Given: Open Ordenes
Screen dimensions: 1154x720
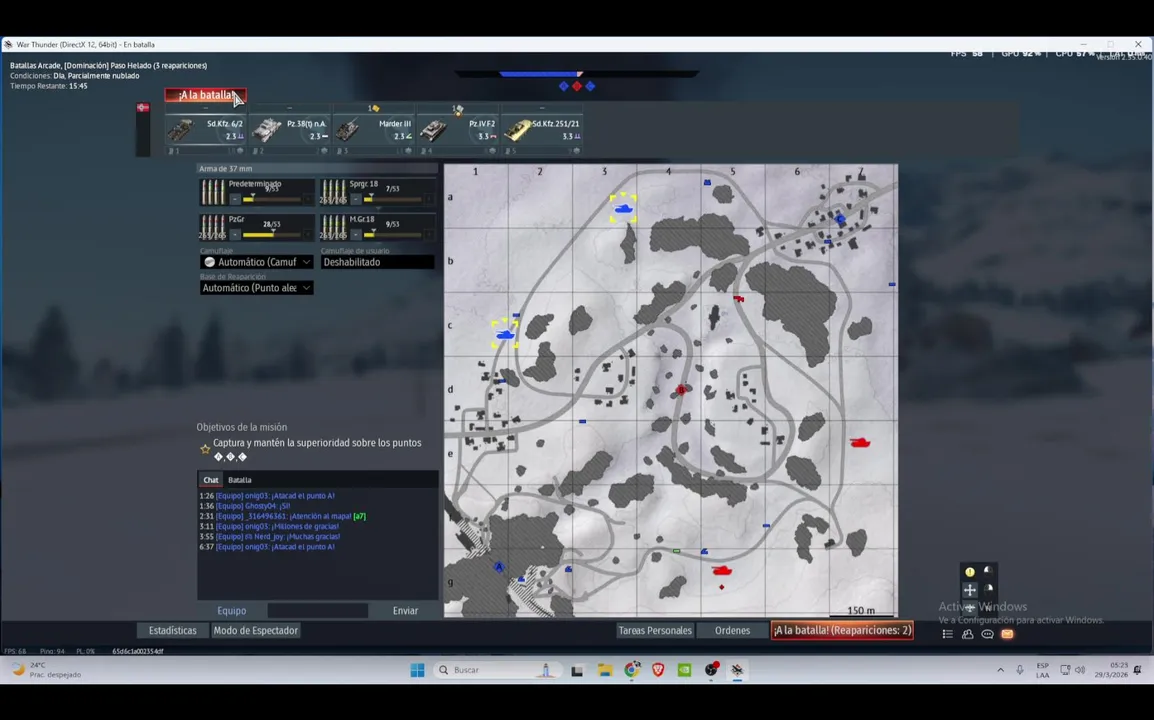Looking at the screenshot, I should [732, 630].
